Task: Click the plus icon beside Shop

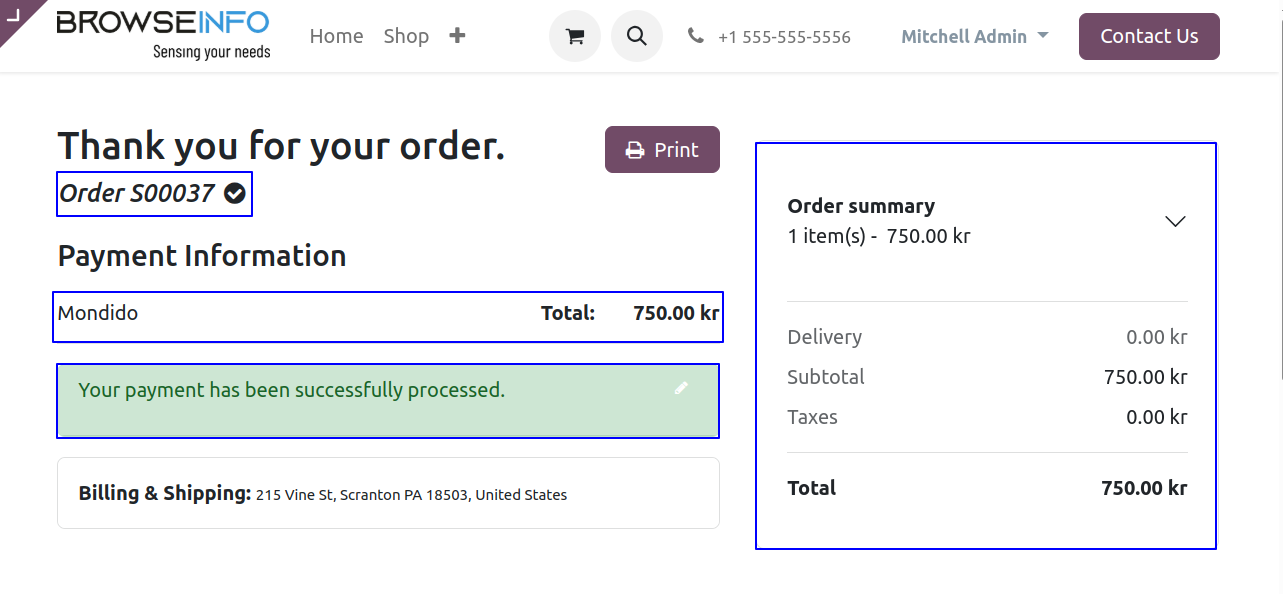Action: pyautogui.click(x=457, y=36)
